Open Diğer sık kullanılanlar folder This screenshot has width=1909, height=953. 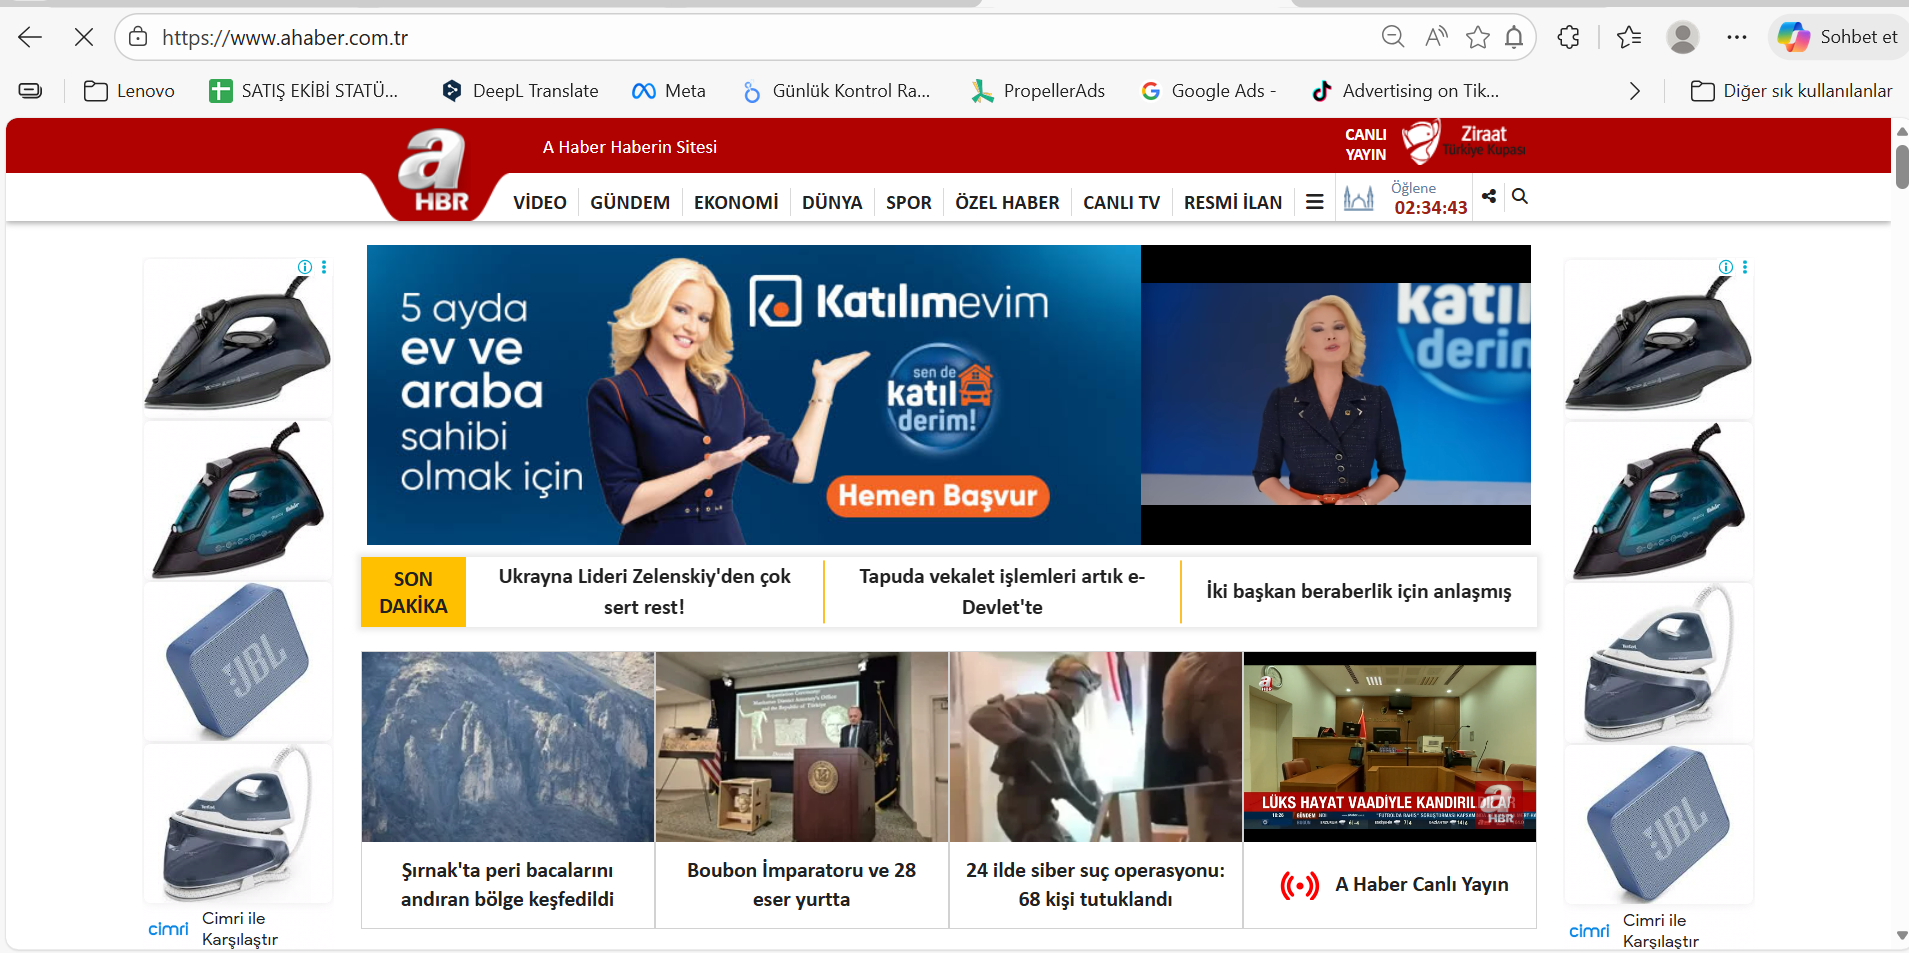click(x=1791, y=91)
